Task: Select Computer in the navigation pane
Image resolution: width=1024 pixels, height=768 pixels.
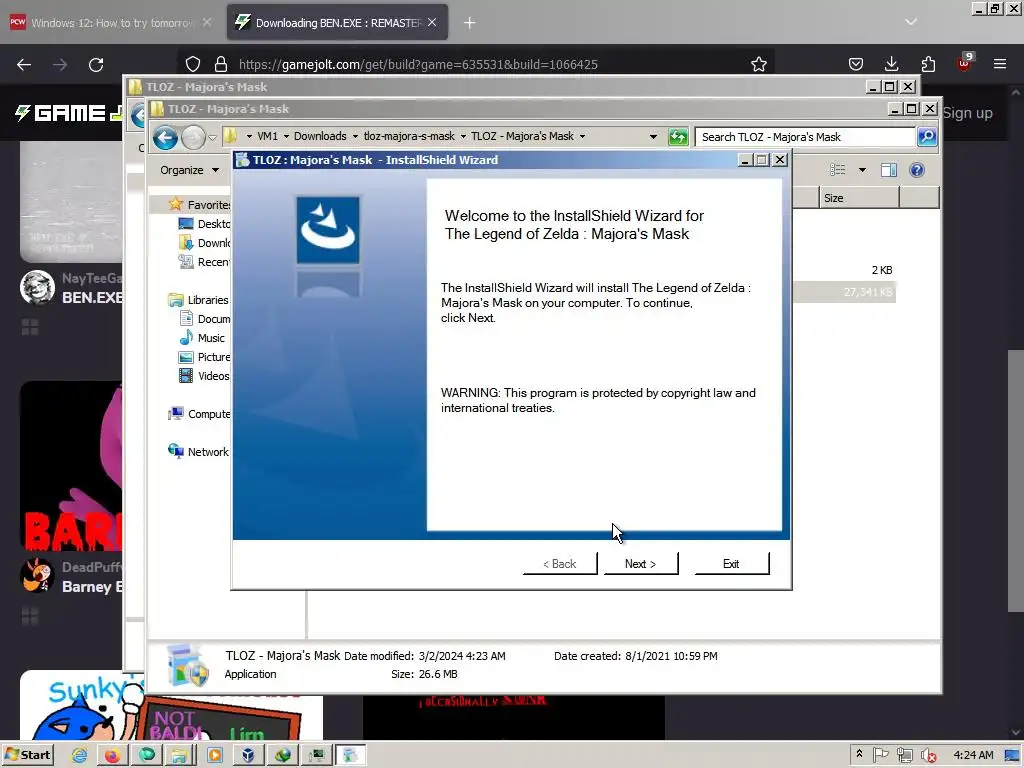Action: click(199, 413)
